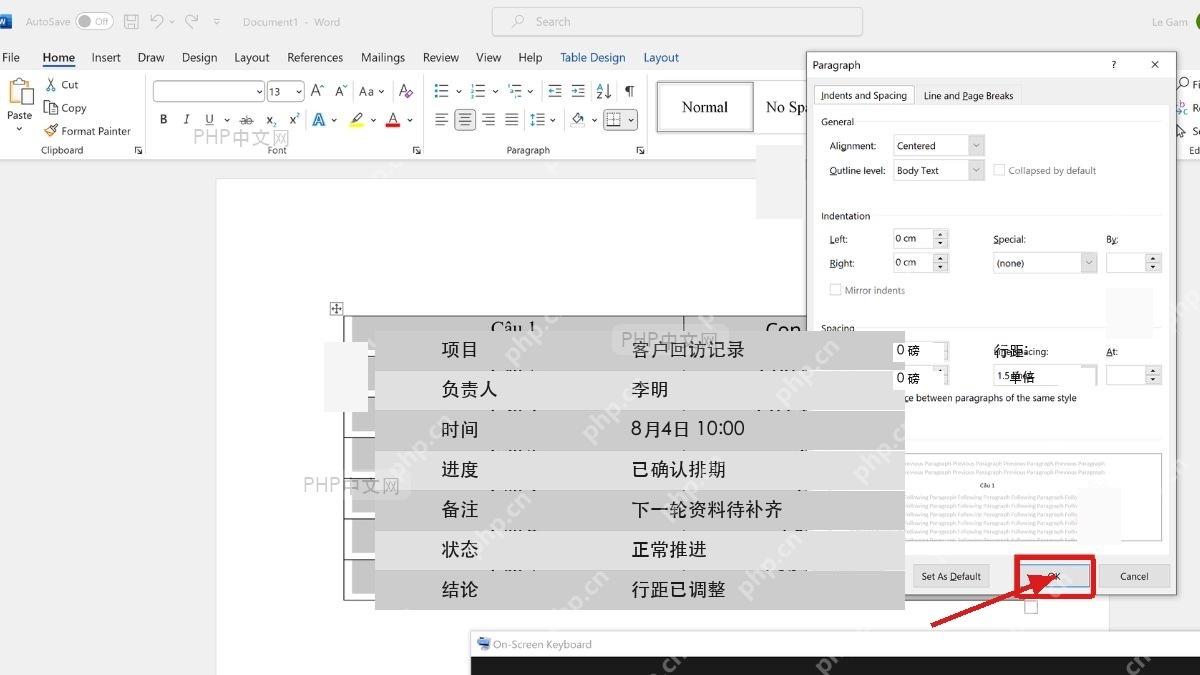Open the Alignment Centered dropdown
Screen dimensions: 1200x675
pyautogui.click(x=976, y=146)
